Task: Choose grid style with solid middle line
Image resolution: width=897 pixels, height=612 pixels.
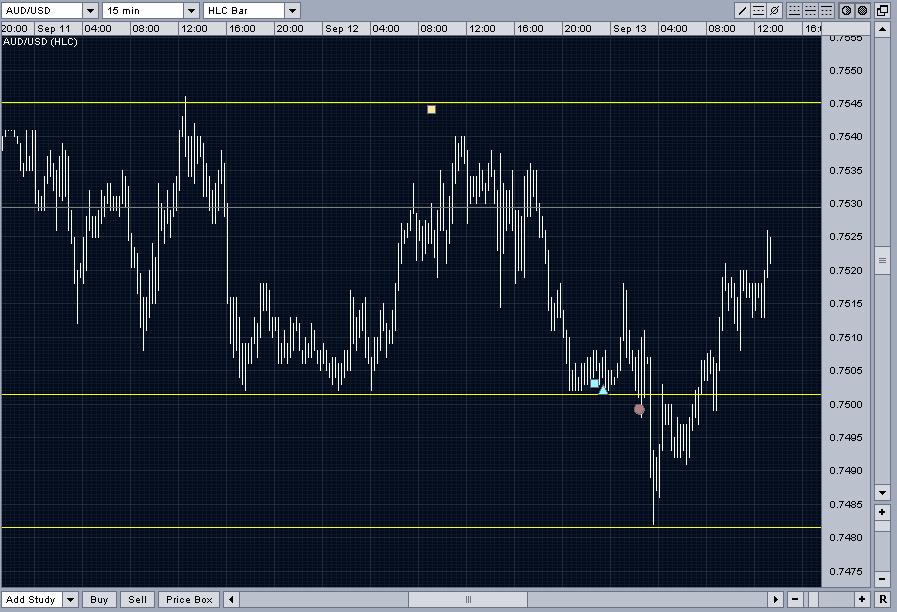Action: tap(810, 10)
